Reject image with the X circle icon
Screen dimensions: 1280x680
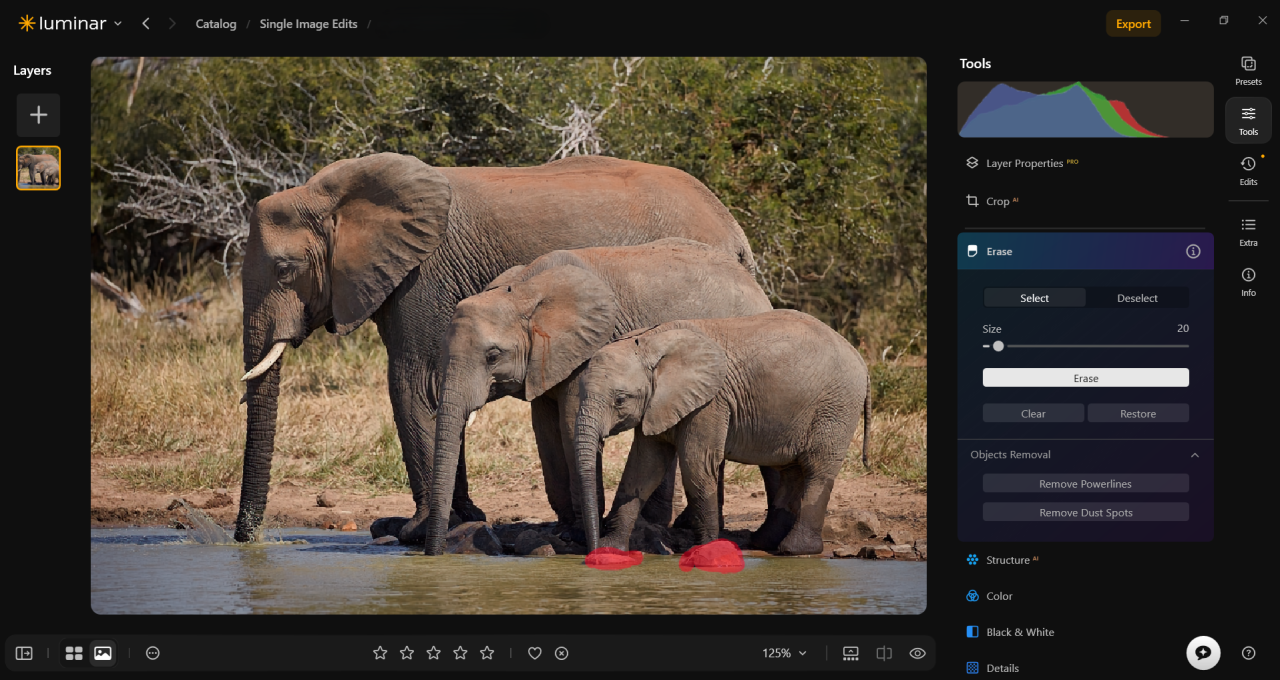(562, 653)
